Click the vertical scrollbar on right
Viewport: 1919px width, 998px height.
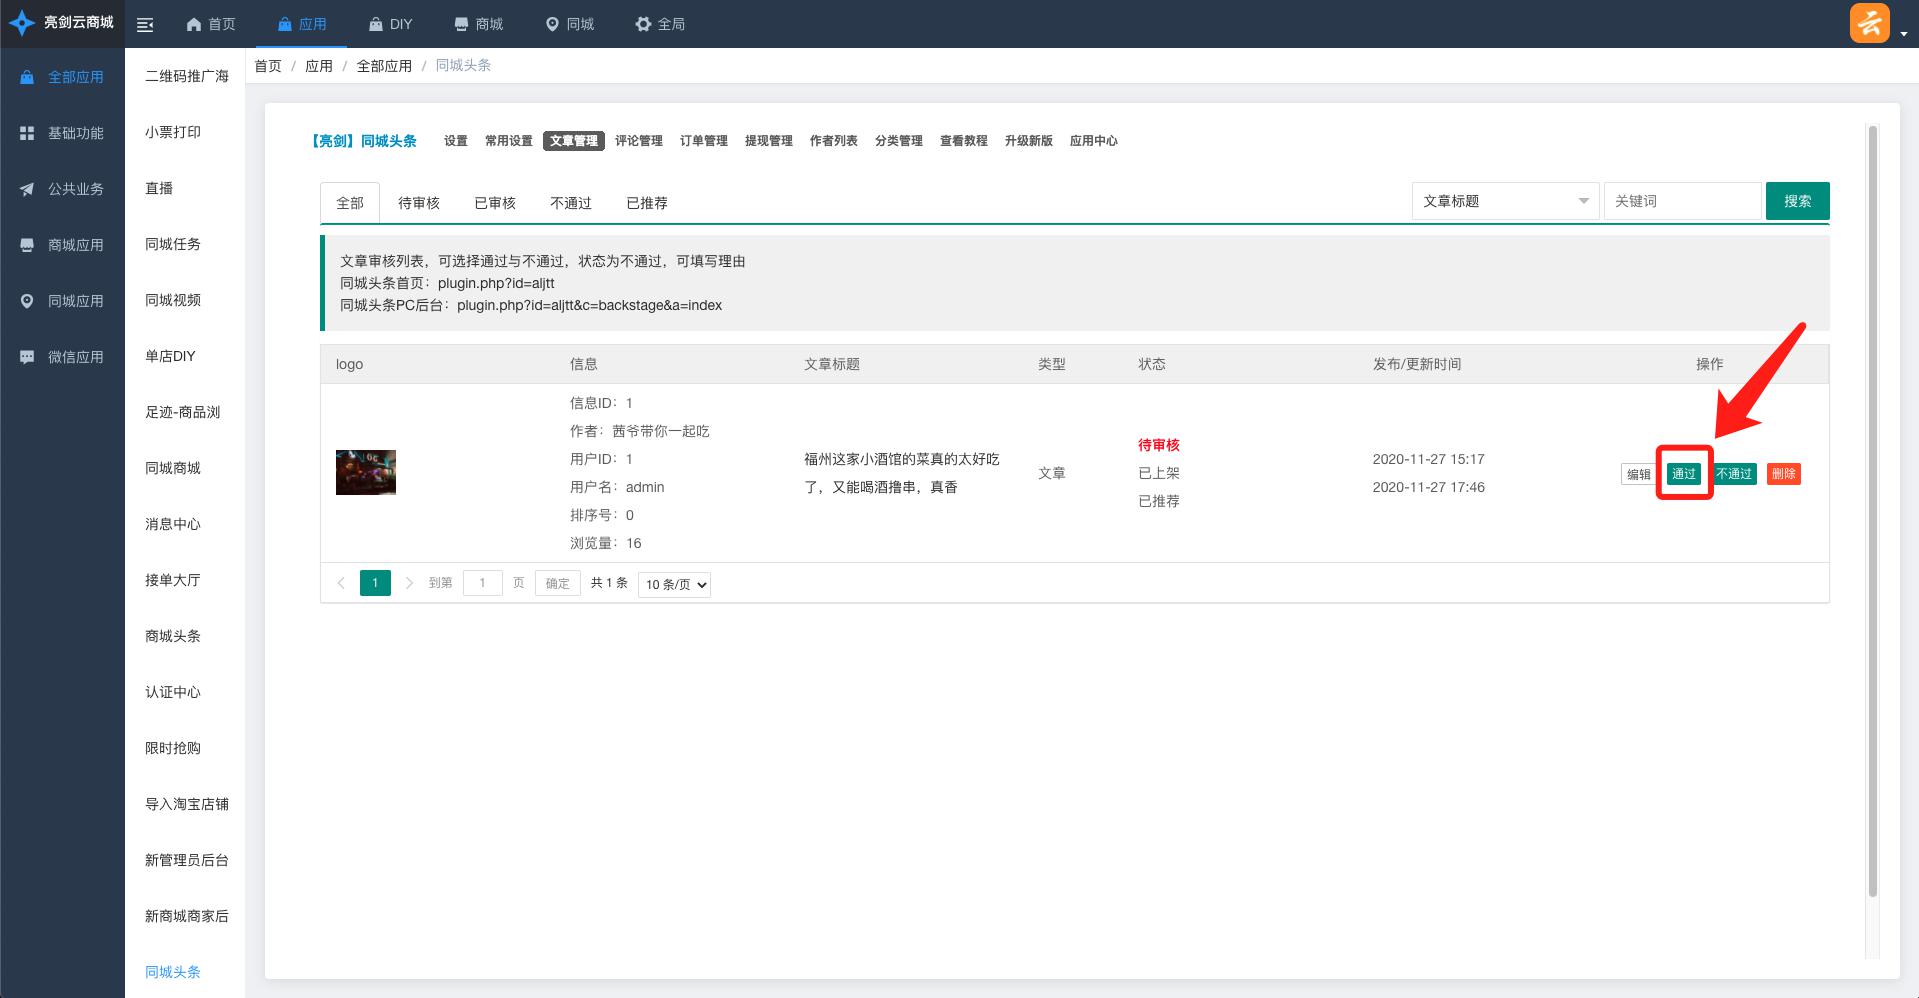click(1872, 510)
